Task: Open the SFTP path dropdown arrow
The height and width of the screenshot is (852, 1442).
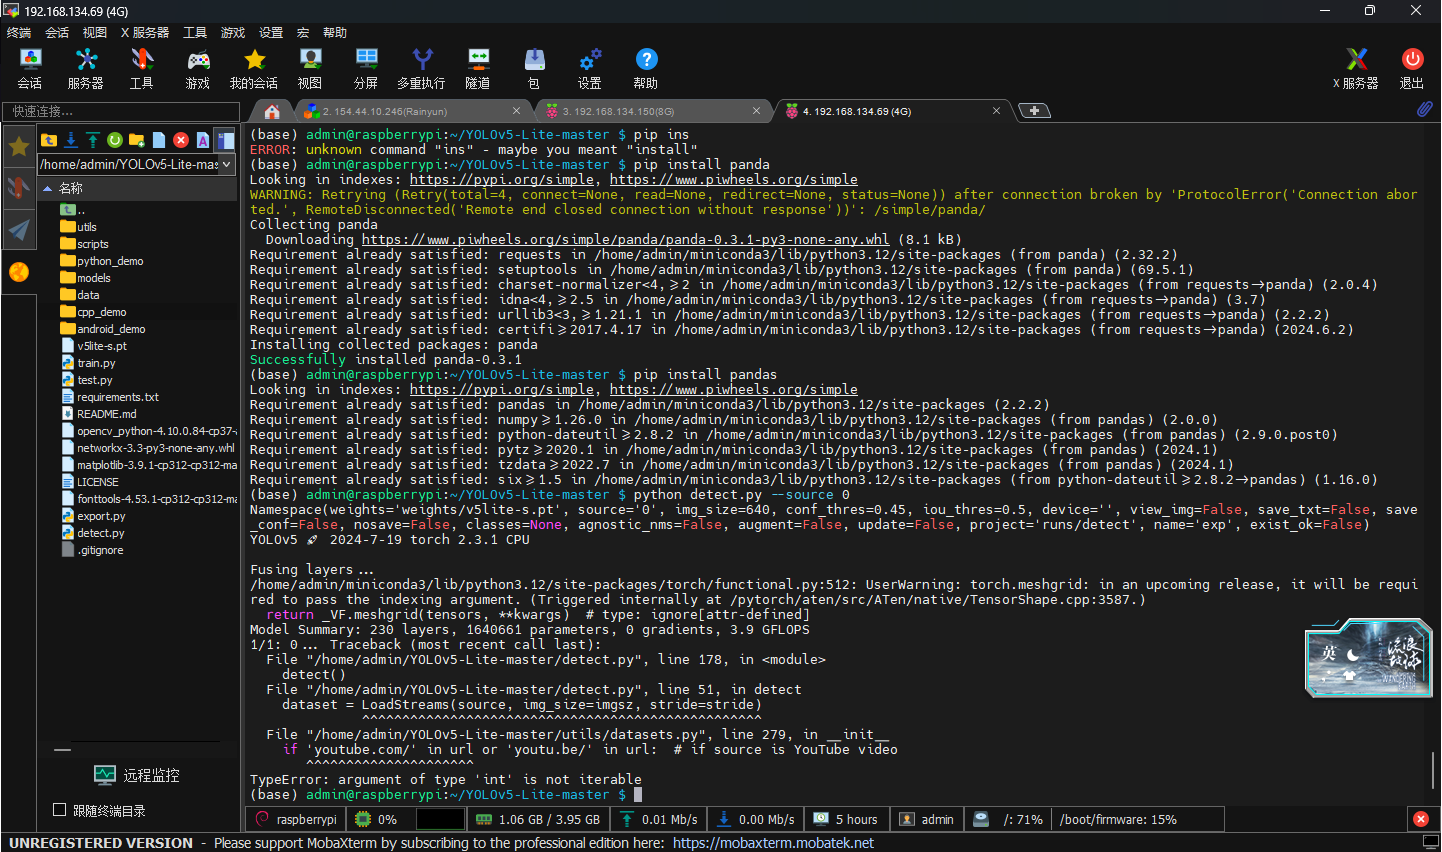Action: pos(227,164)
